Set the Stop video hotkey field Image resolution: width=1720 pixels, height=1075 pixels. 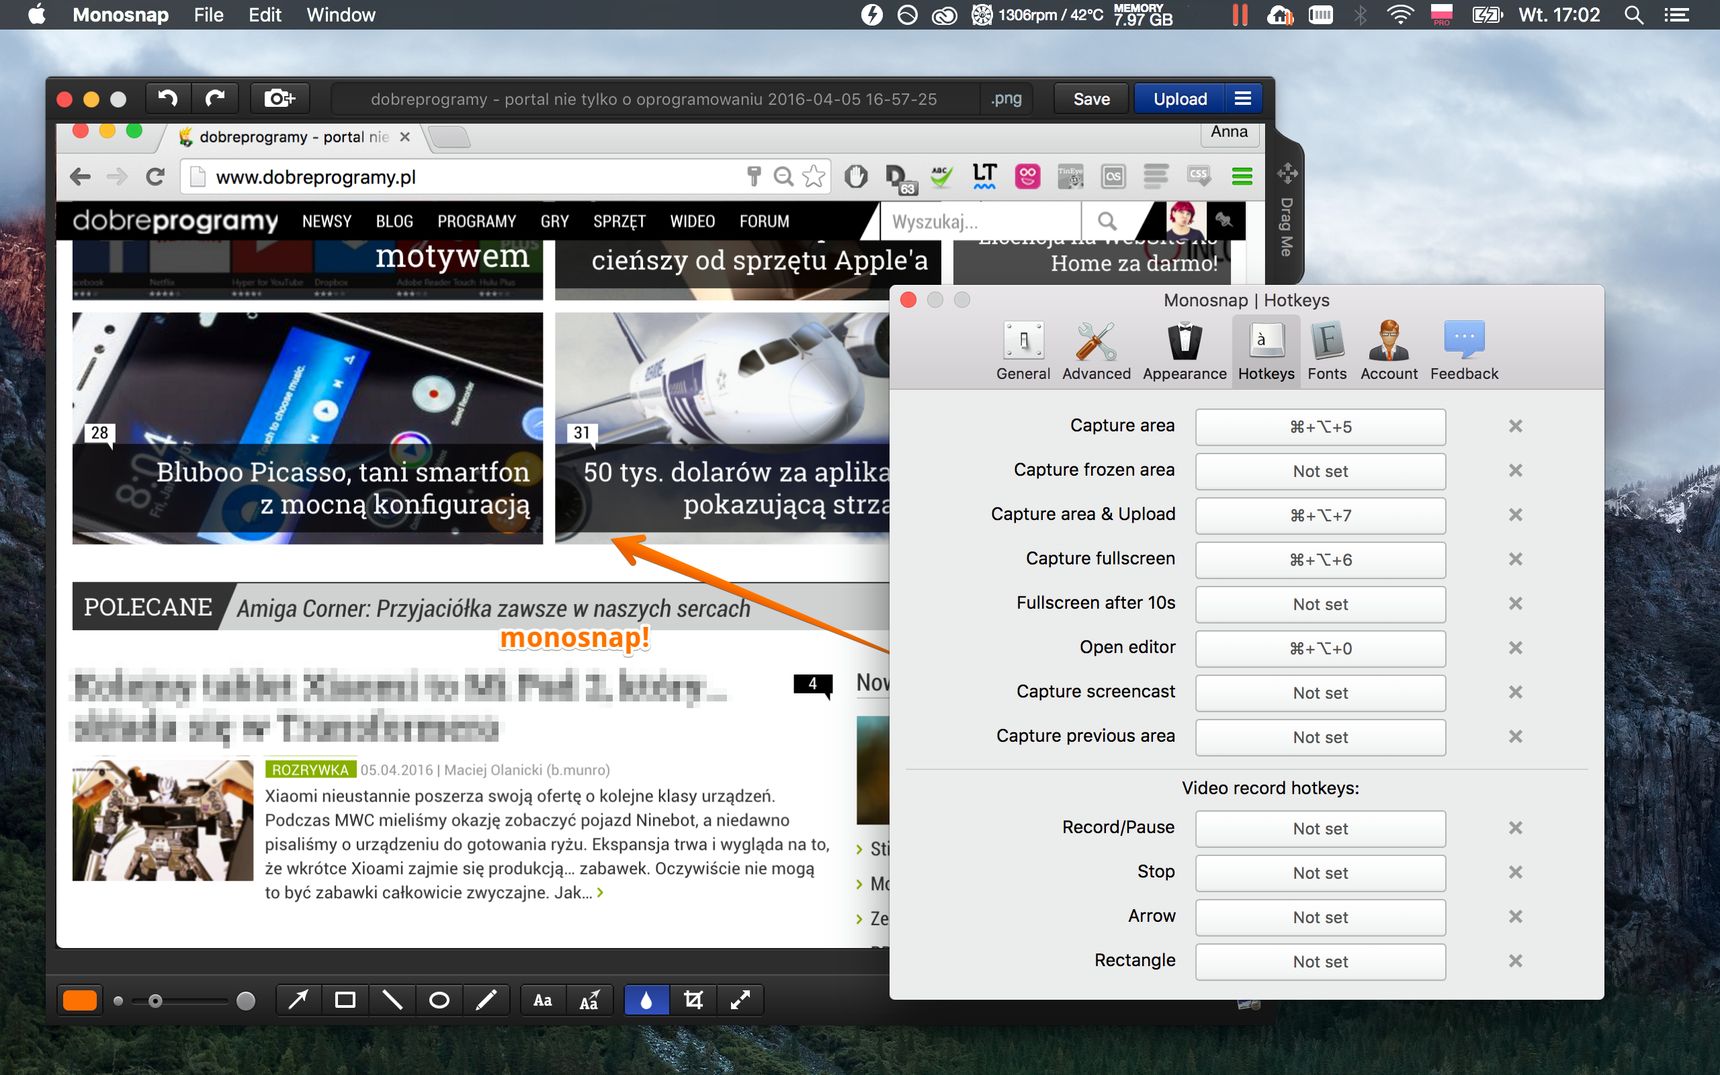[x=1320, y=873]
